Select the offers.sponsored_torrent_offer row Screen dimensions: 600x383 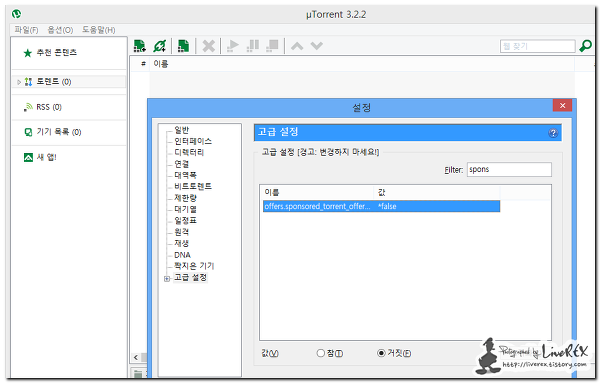(x=381, y=206)
